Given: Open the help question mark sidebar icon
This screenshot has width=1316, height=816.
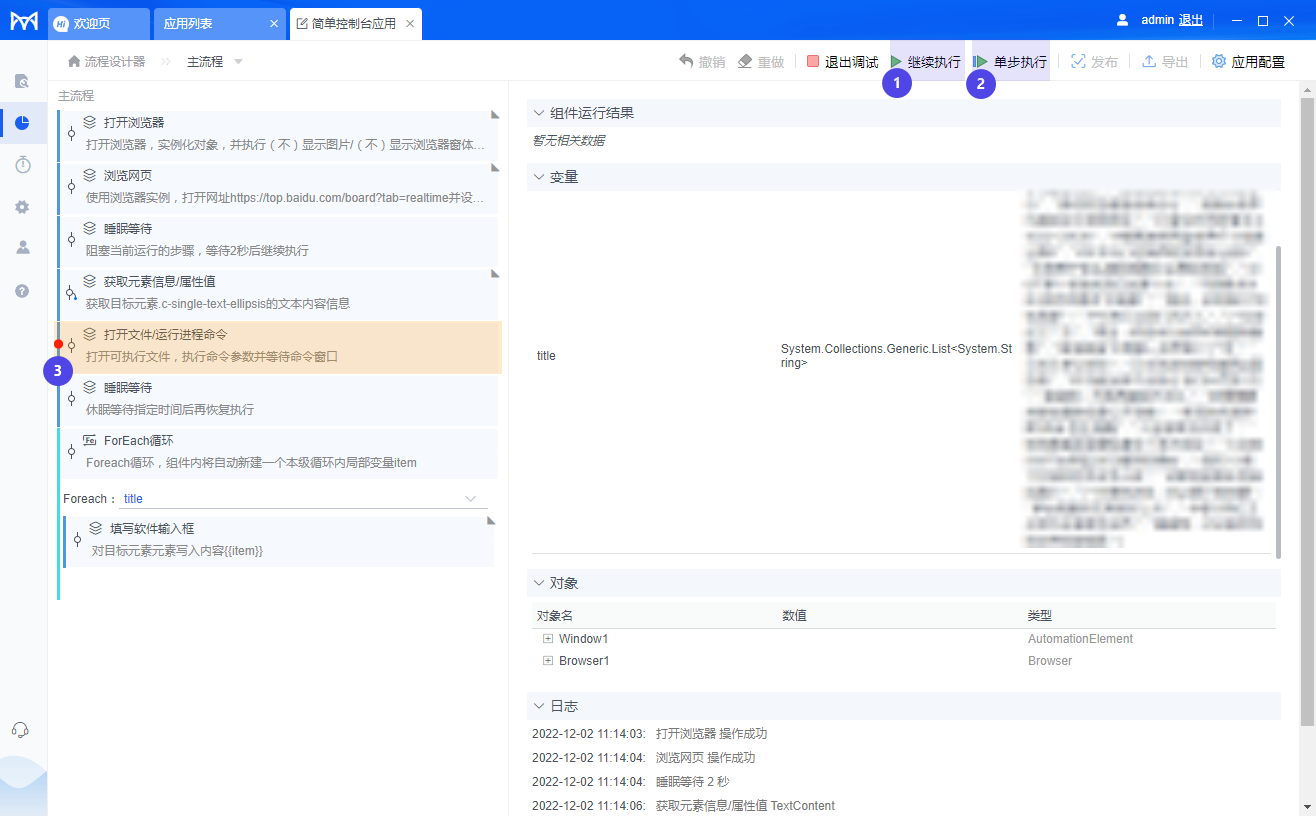Looking at the screenshot, I should click(22, 291).
